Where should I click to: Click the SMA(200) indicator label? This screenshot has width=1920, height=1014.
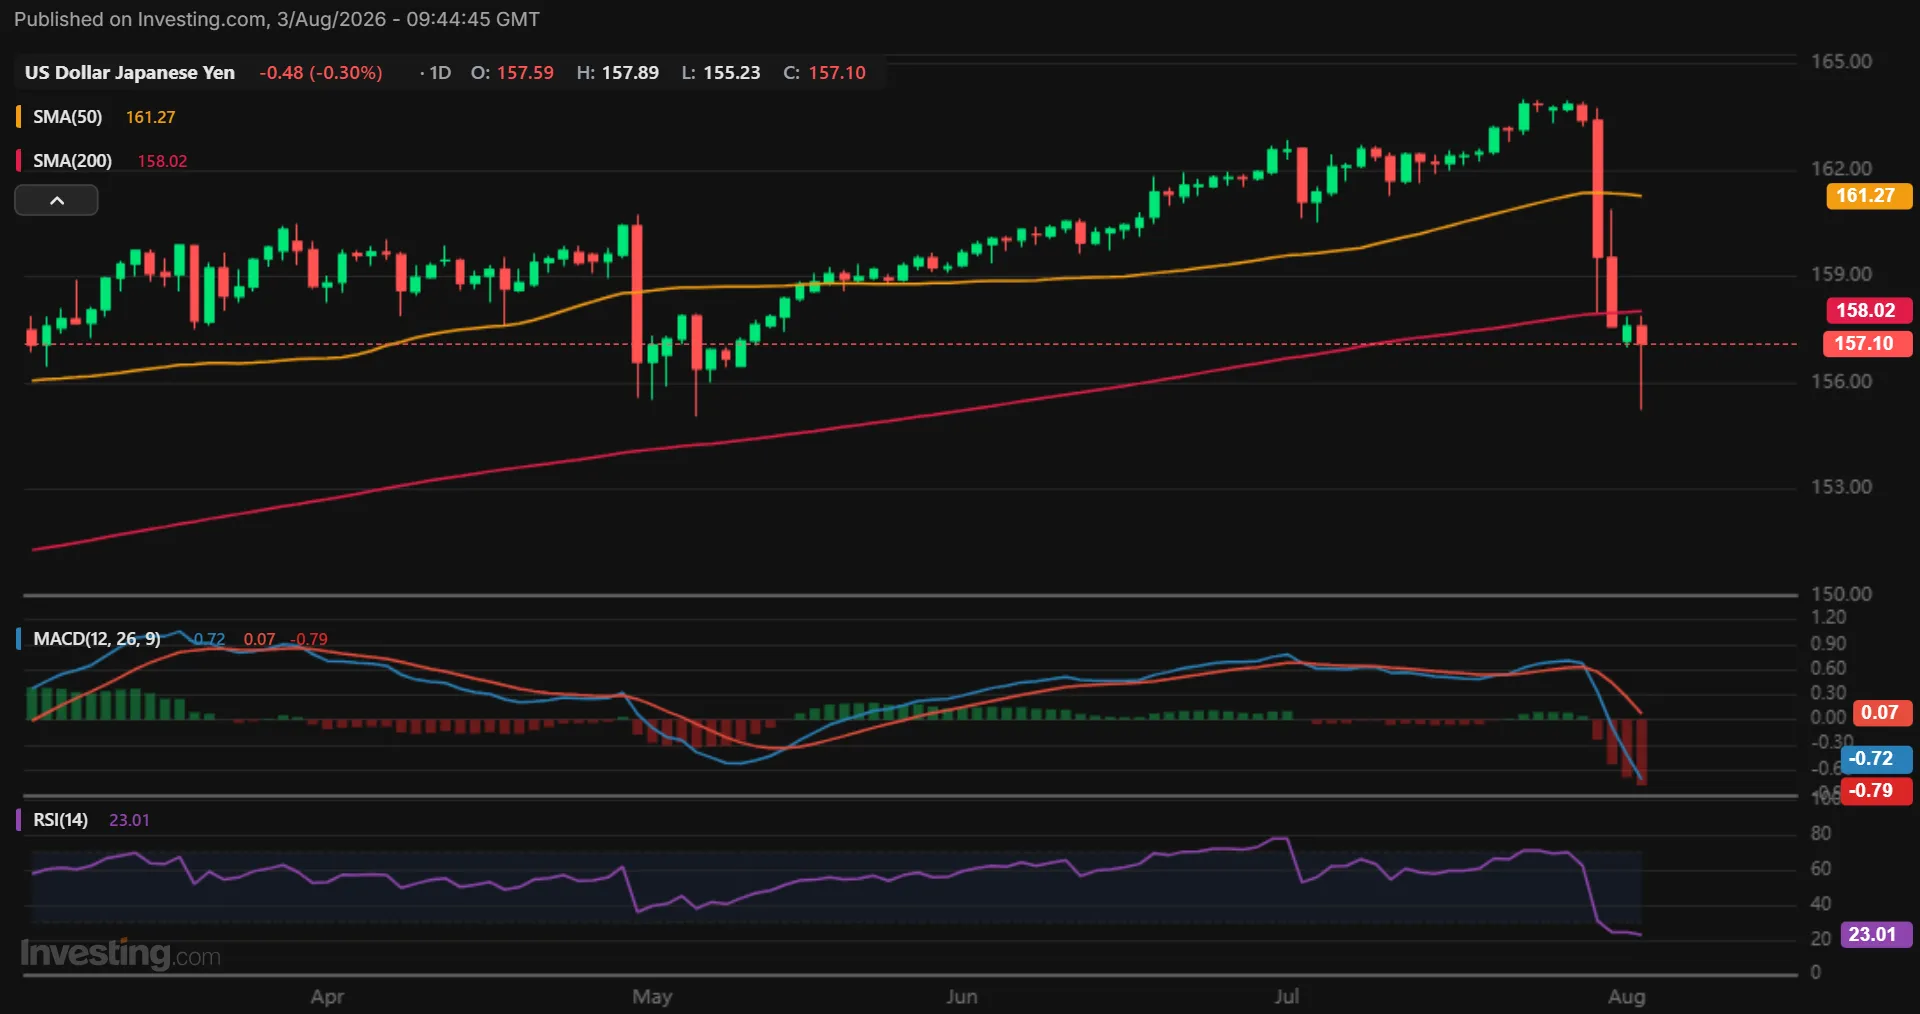click(72, 161)
